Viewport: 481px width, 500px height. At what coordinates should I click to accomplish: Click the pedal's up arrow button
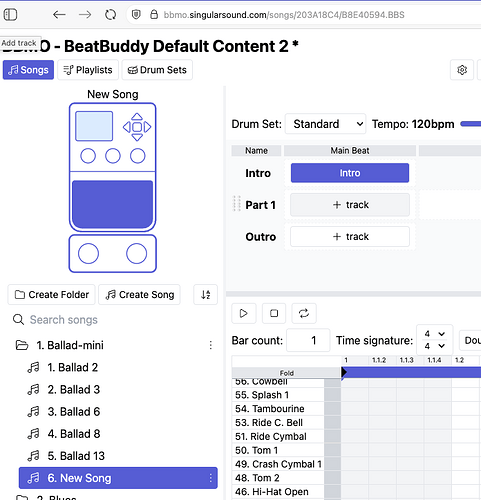pyautogui.click(x=137, y=116)
